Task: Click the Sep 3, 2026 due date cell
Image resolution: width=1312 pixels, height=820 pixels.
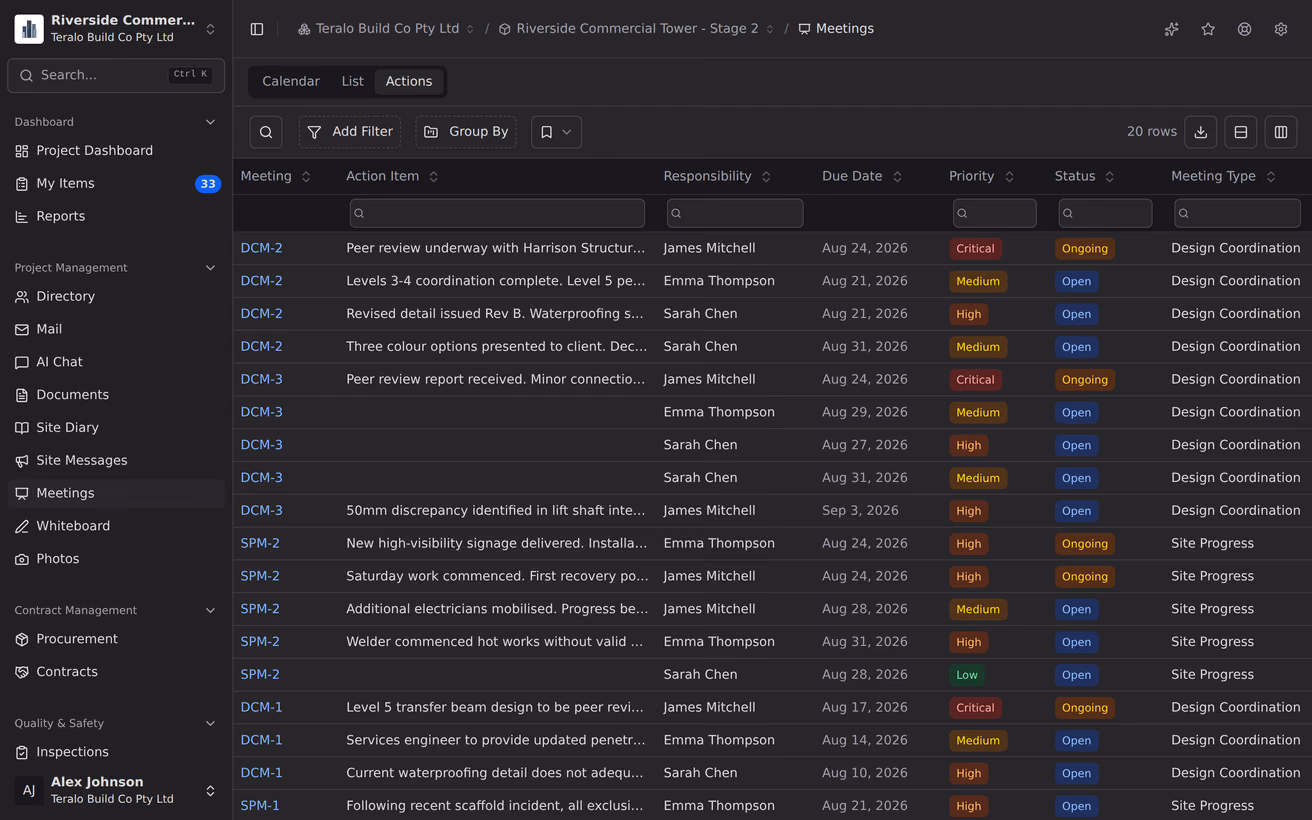Action: (860, 511)
